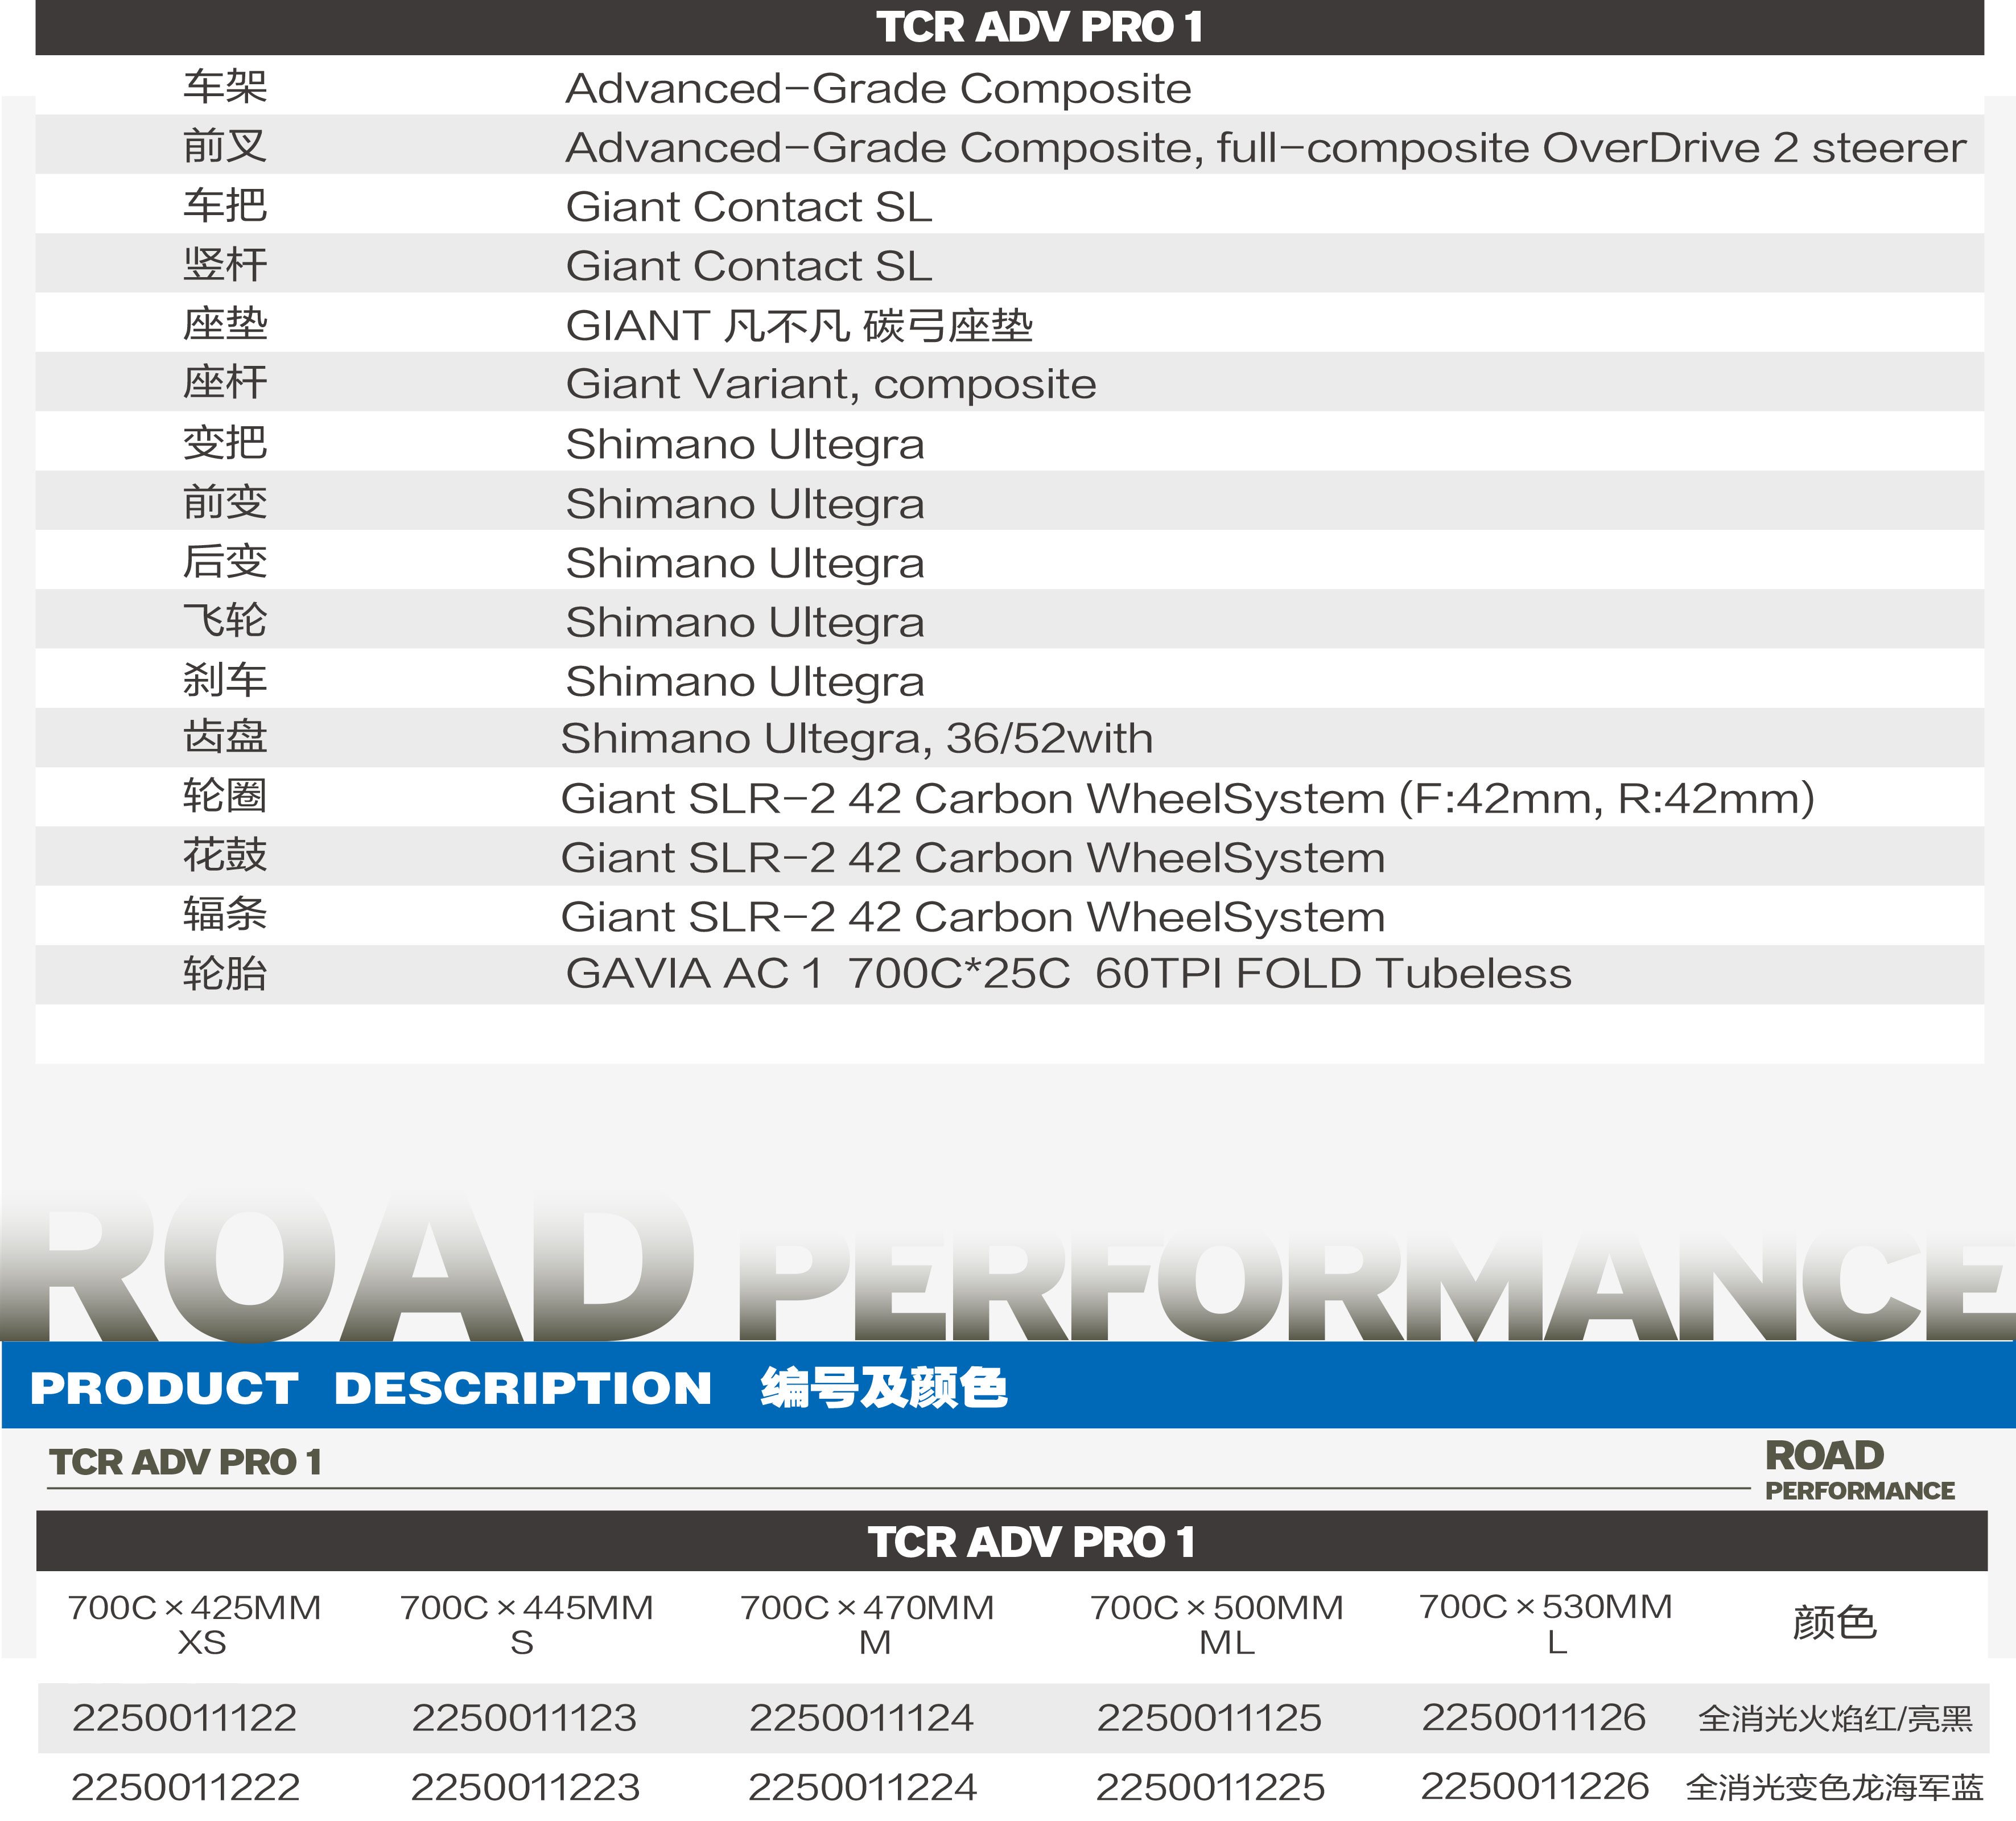The height and width of the screenshot is (1821, 2016).
Task: Click the 飞轮 cassette label
Action: [x=225, y=619]
